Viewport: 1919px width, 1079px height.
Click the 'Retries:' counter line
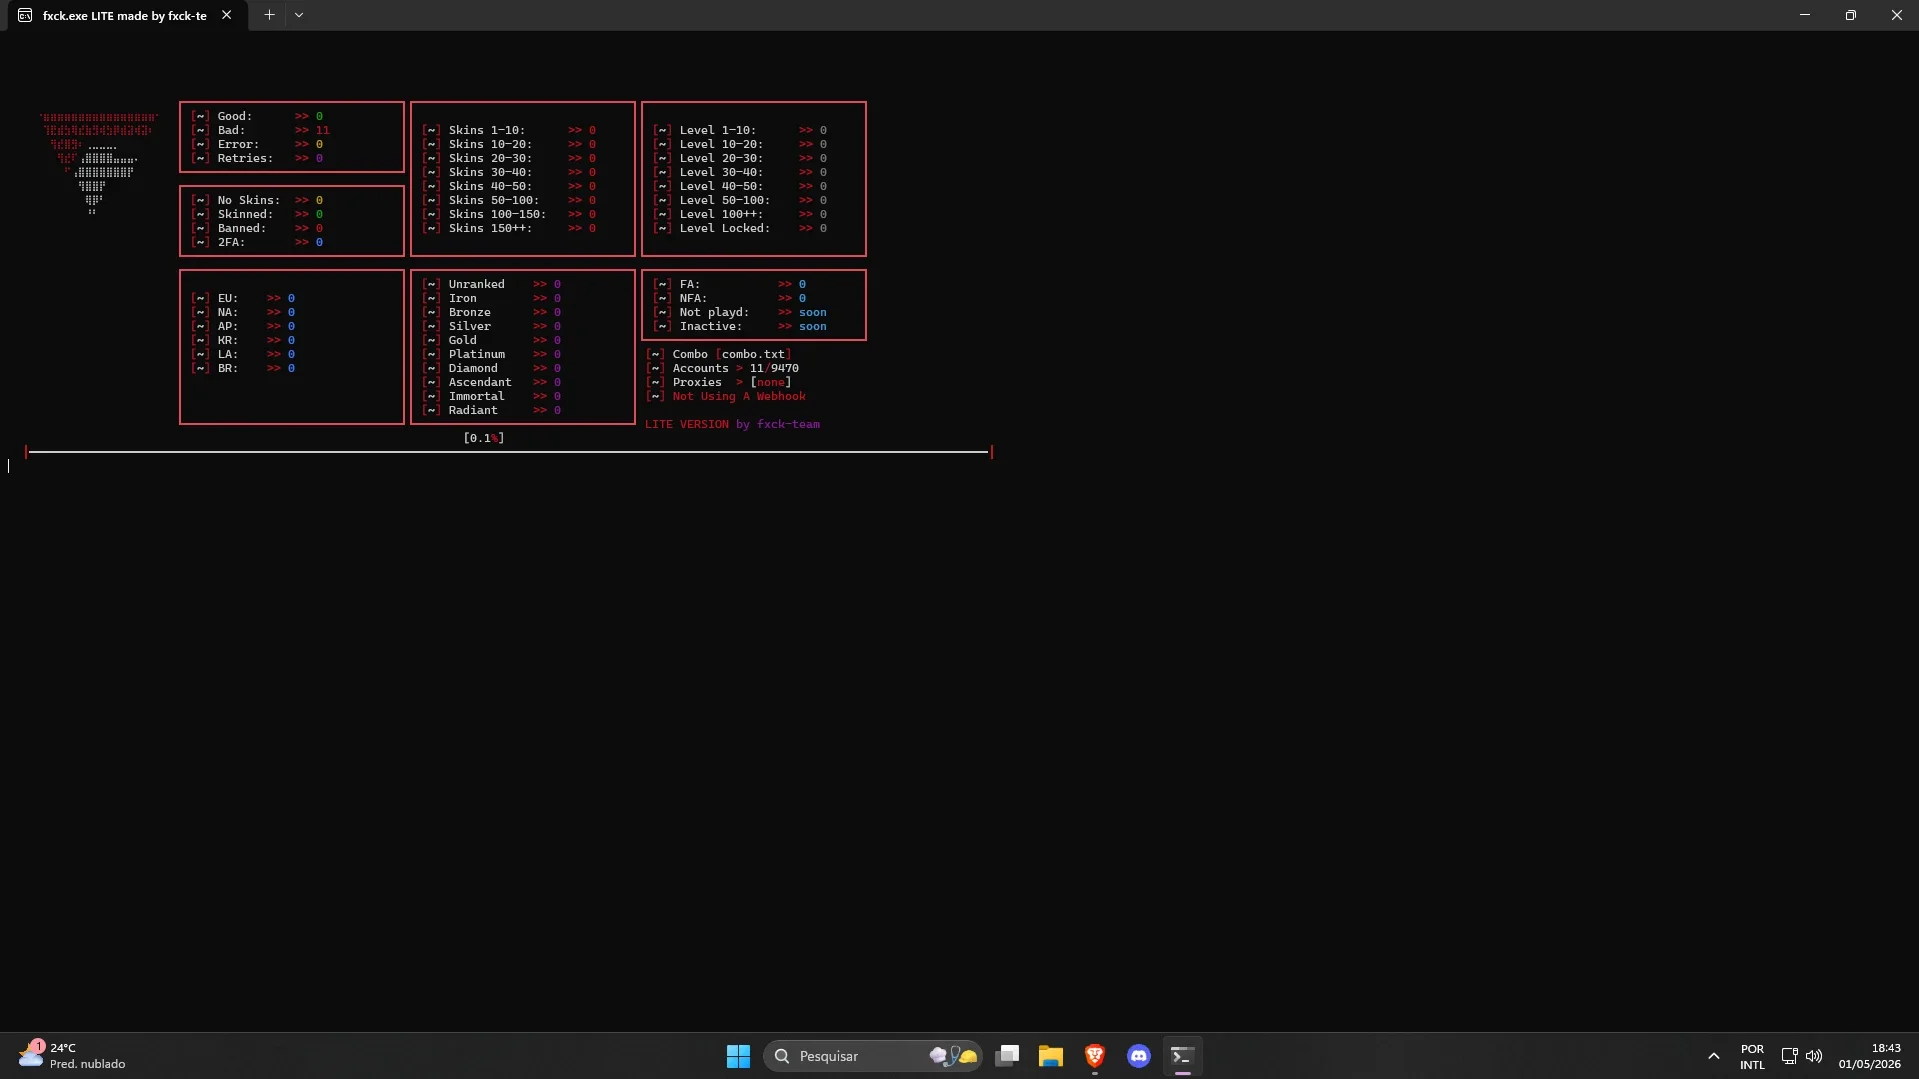click(x=257, y=158)
